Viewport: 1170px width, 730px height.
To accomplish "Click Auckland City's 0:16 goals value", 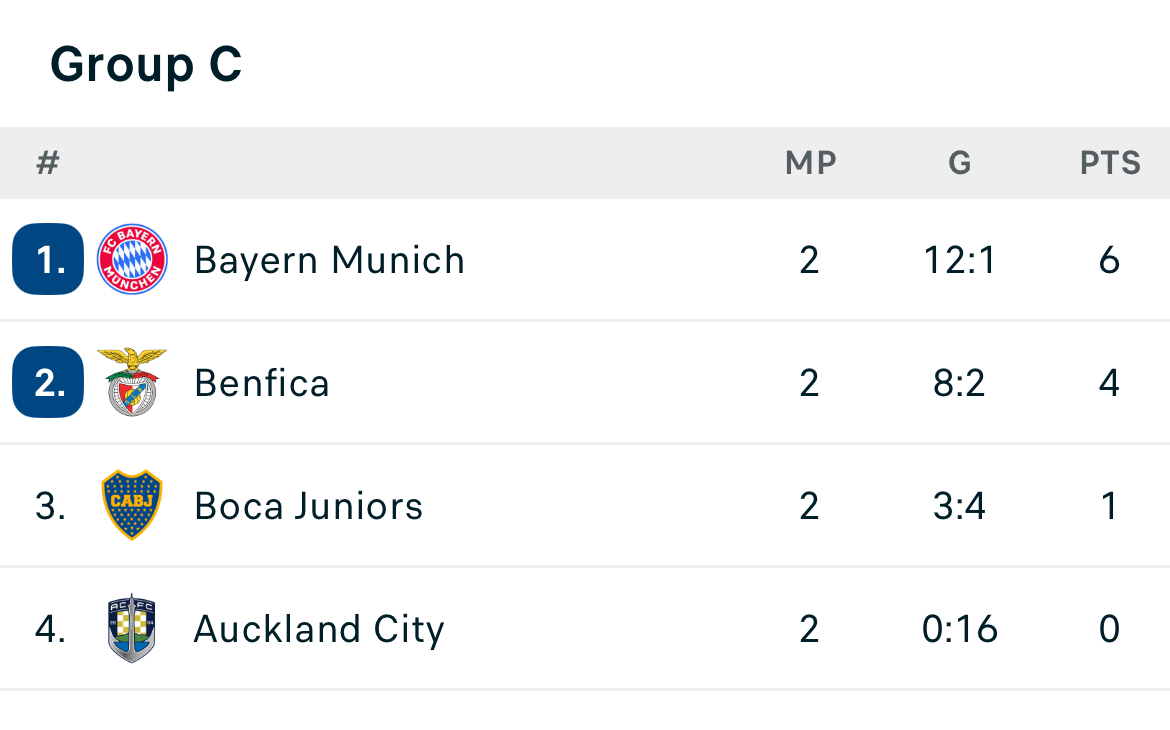I will (960, 629).
